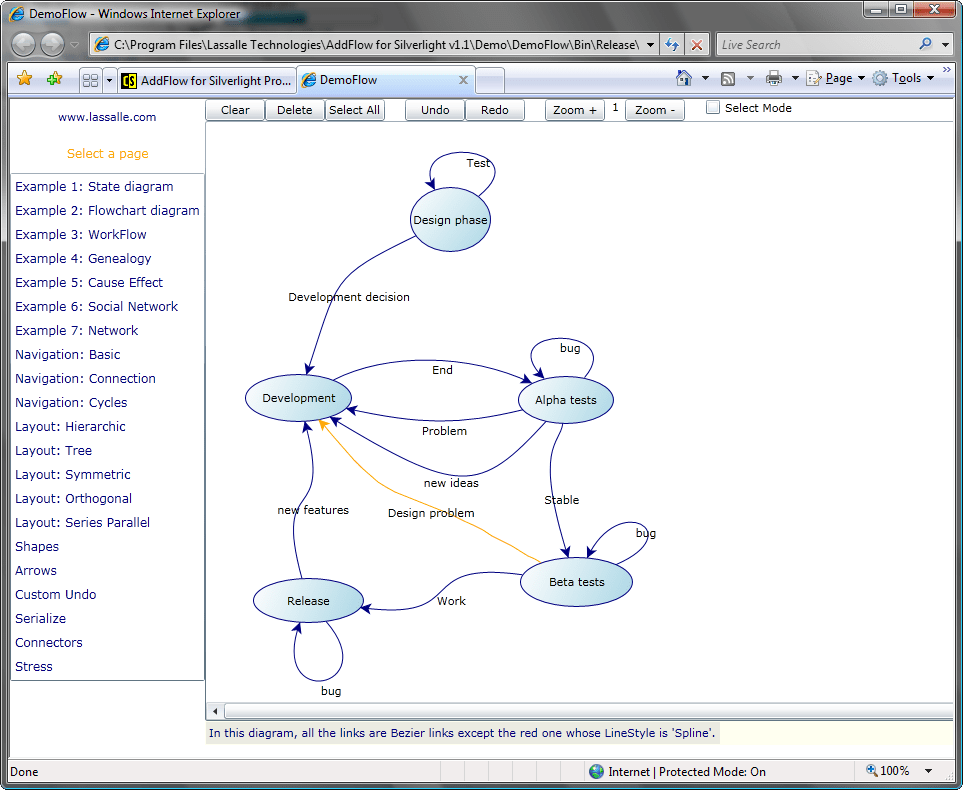This screenshot has height=790, width=963.
Task: Open Quick Tabs view icon
Action: 90,78
